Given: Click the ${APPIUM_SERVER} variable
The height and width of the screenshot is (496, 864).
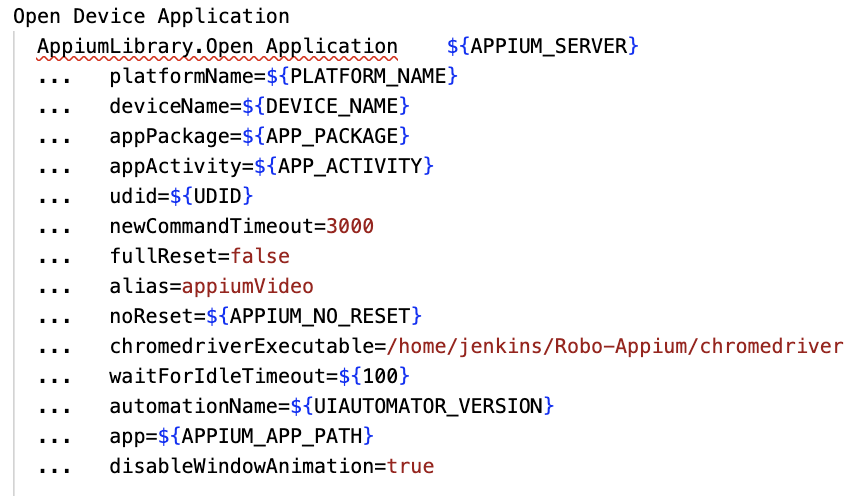Looking at the screenshot, I should pos(543,46).
